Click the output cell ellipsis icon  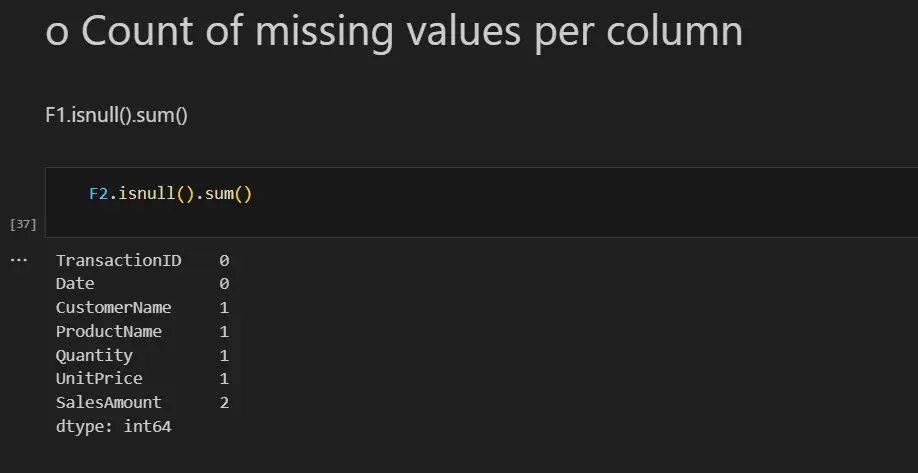(x=20, y=260)
